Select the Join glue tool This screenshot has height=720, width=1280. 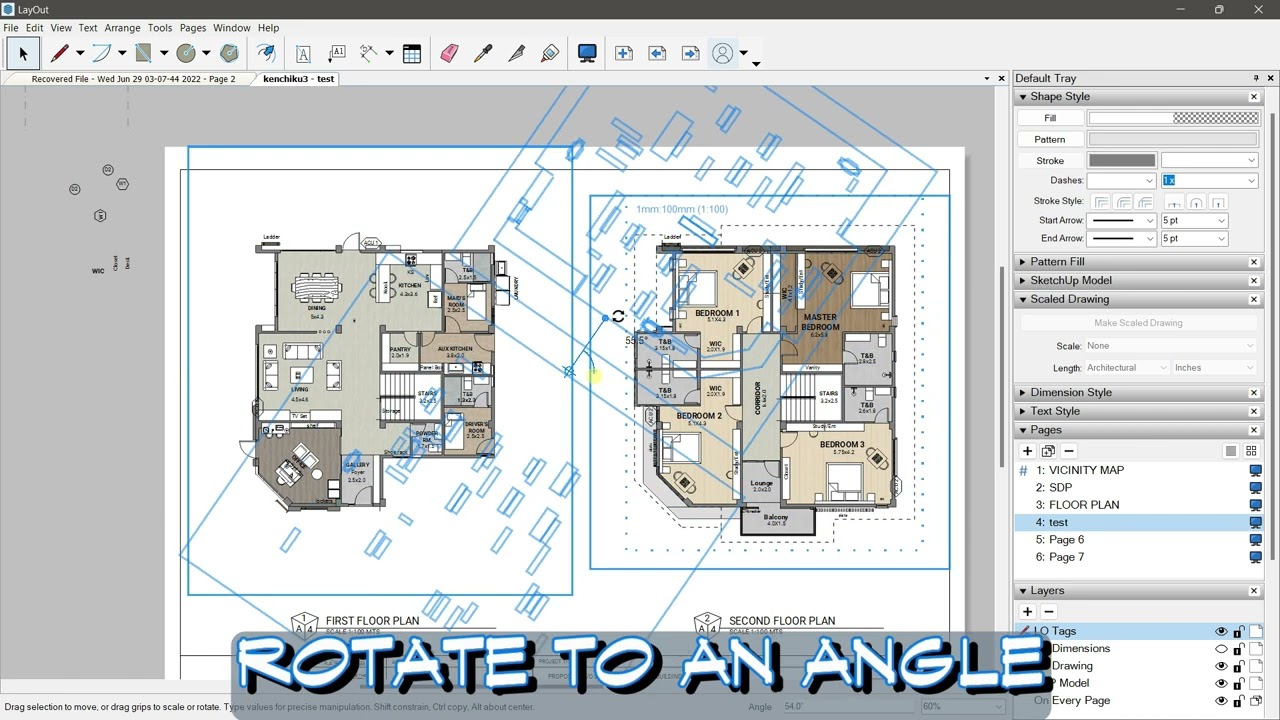point(550,54)
